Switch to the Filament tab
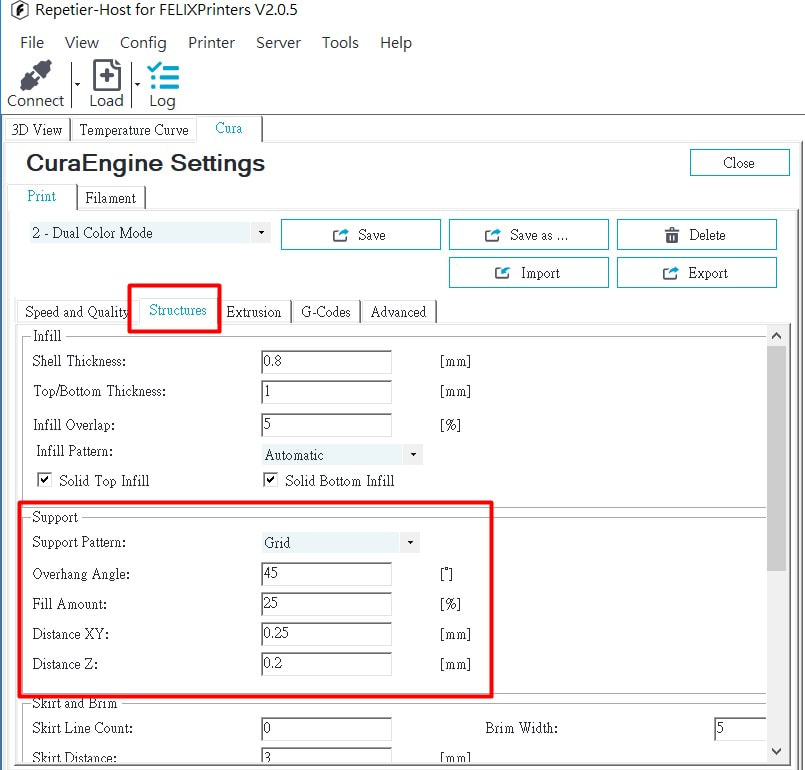This screenshot has height=770, width=805. (x=111, y=198)
